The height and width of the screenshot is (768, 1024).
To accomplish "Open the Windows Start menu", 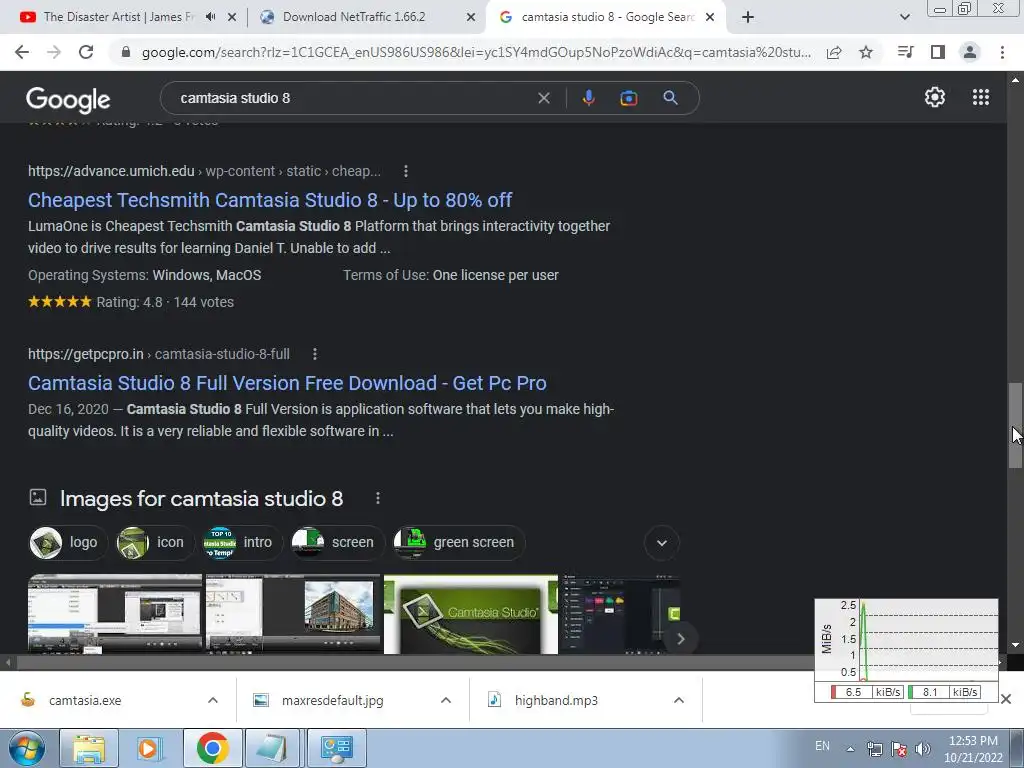I will click(27, 748).
